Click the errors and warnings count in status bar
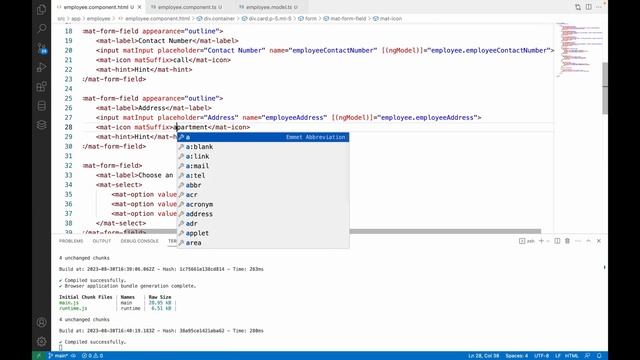Image resolution: width=640 pixels, height=360 pixels. point(92,356)
